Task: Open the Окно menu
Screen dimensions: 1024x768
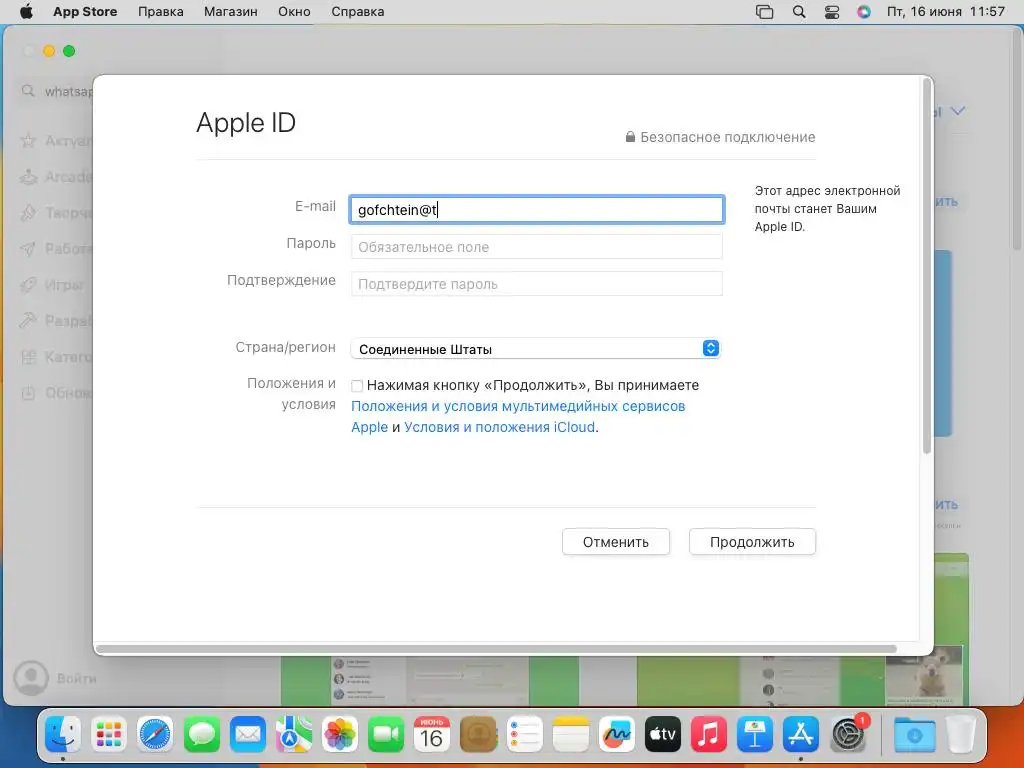Action: tap(294, 12)
